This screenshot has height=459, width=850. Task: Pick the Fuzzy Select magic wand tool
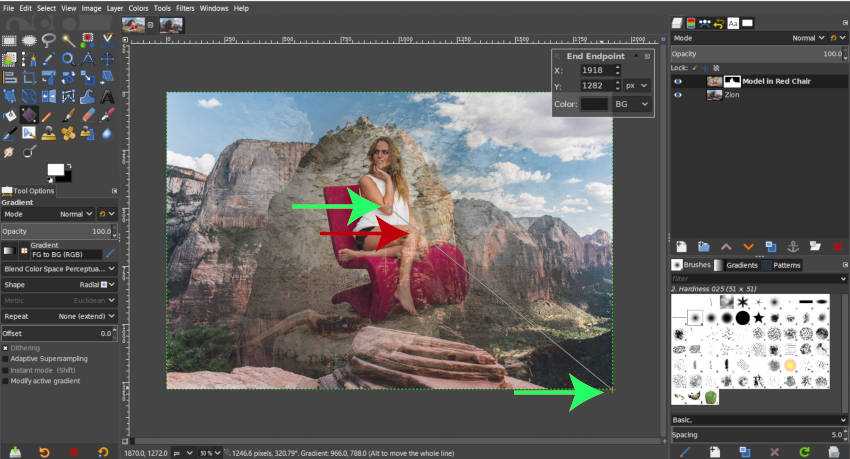pyautogui.click(x=66, y=40)
